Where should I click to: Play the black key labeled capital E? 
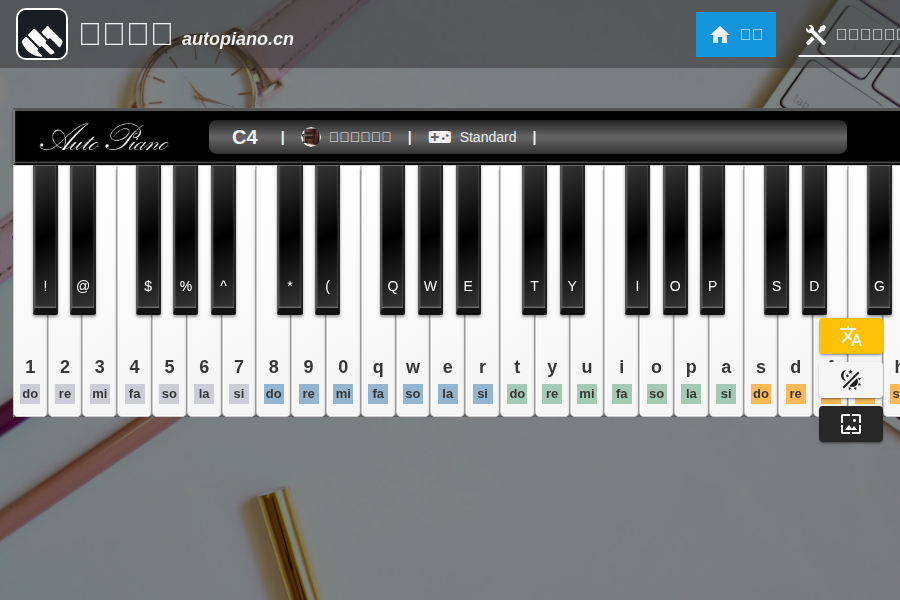point(468,239)
